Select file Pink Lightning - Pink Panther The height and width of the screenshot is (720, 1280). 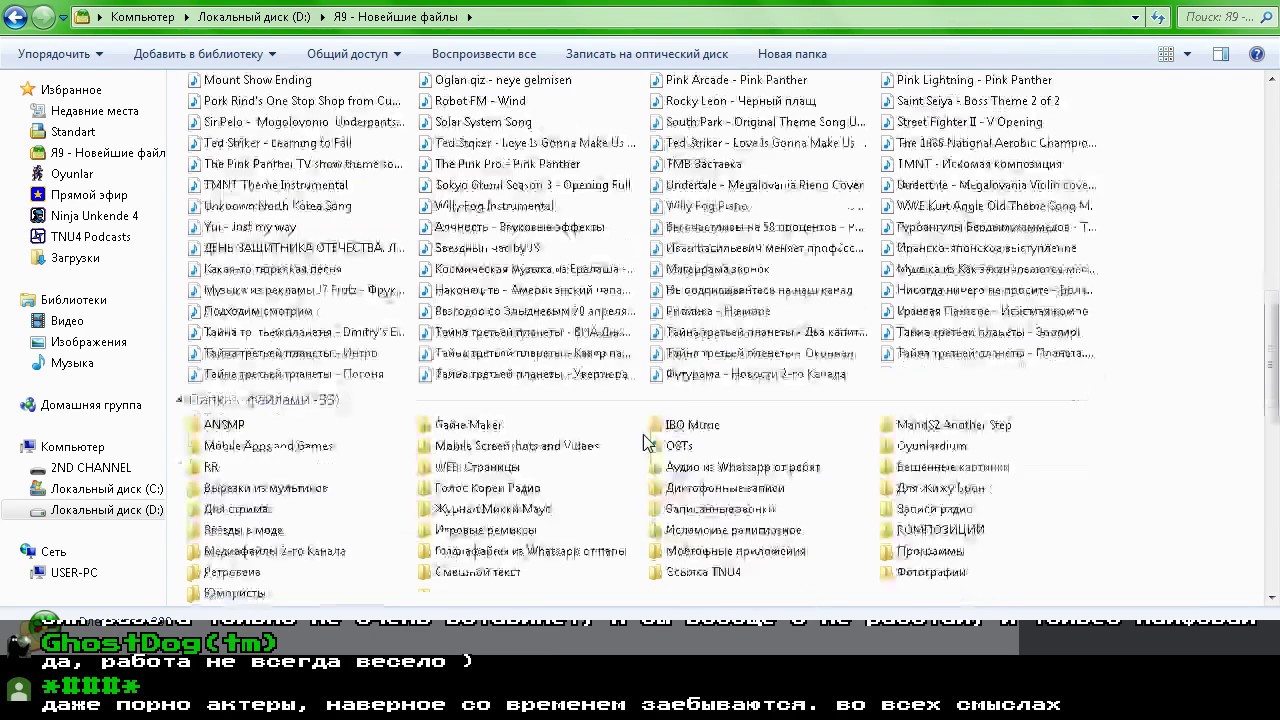pos(974,80)
